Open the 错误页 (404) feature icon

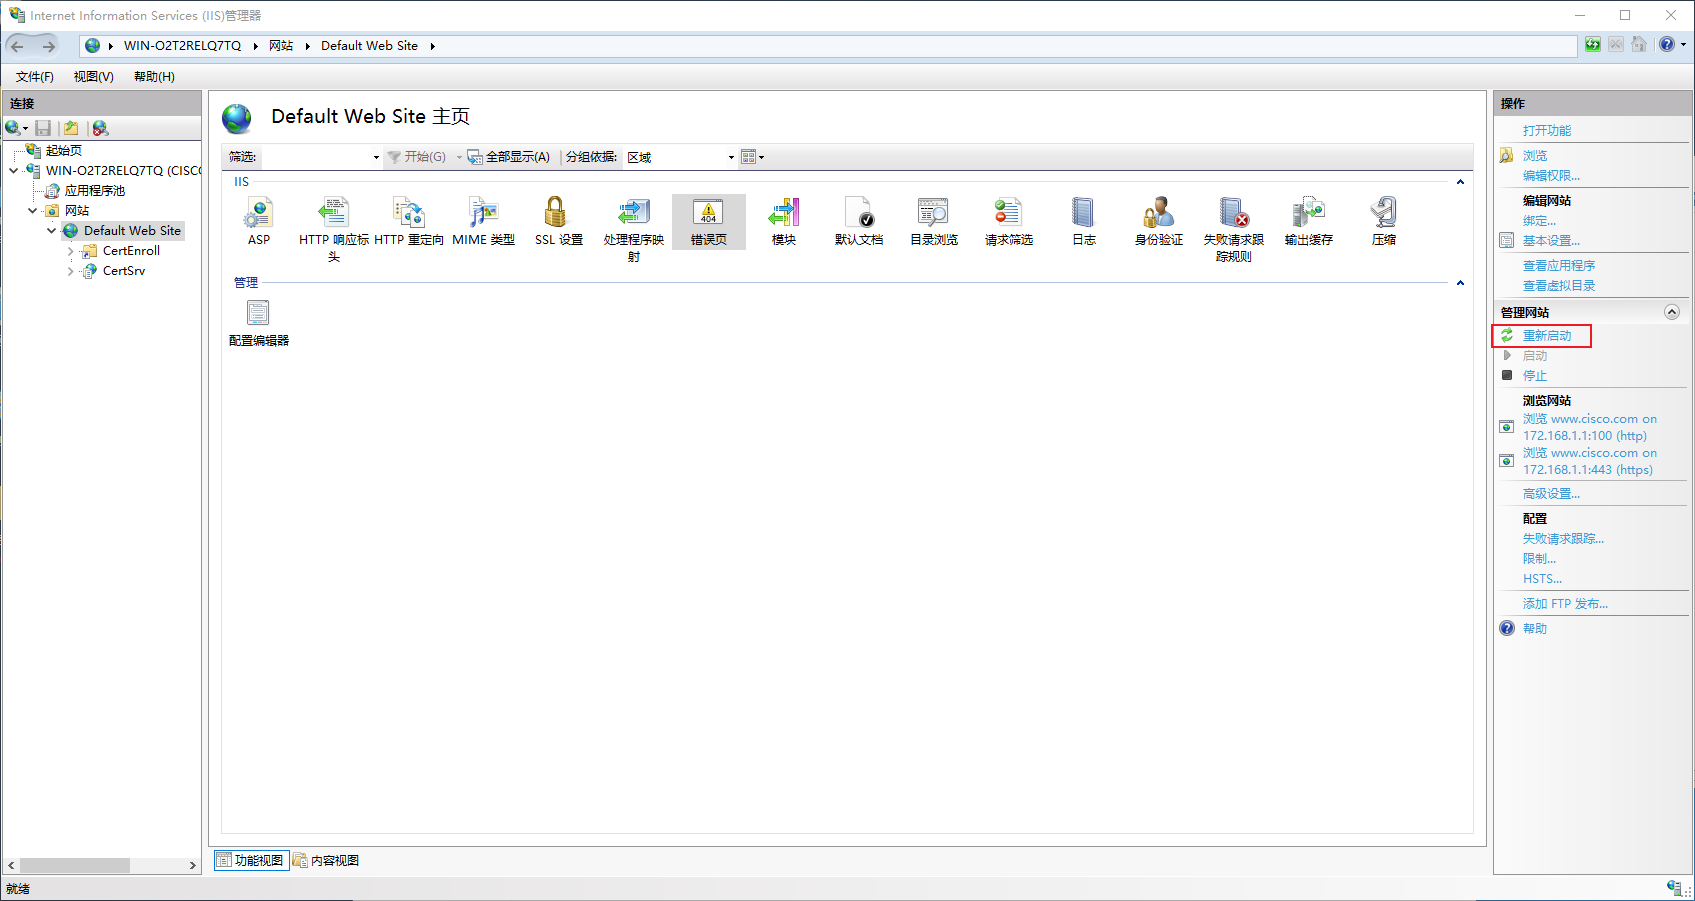709,221
